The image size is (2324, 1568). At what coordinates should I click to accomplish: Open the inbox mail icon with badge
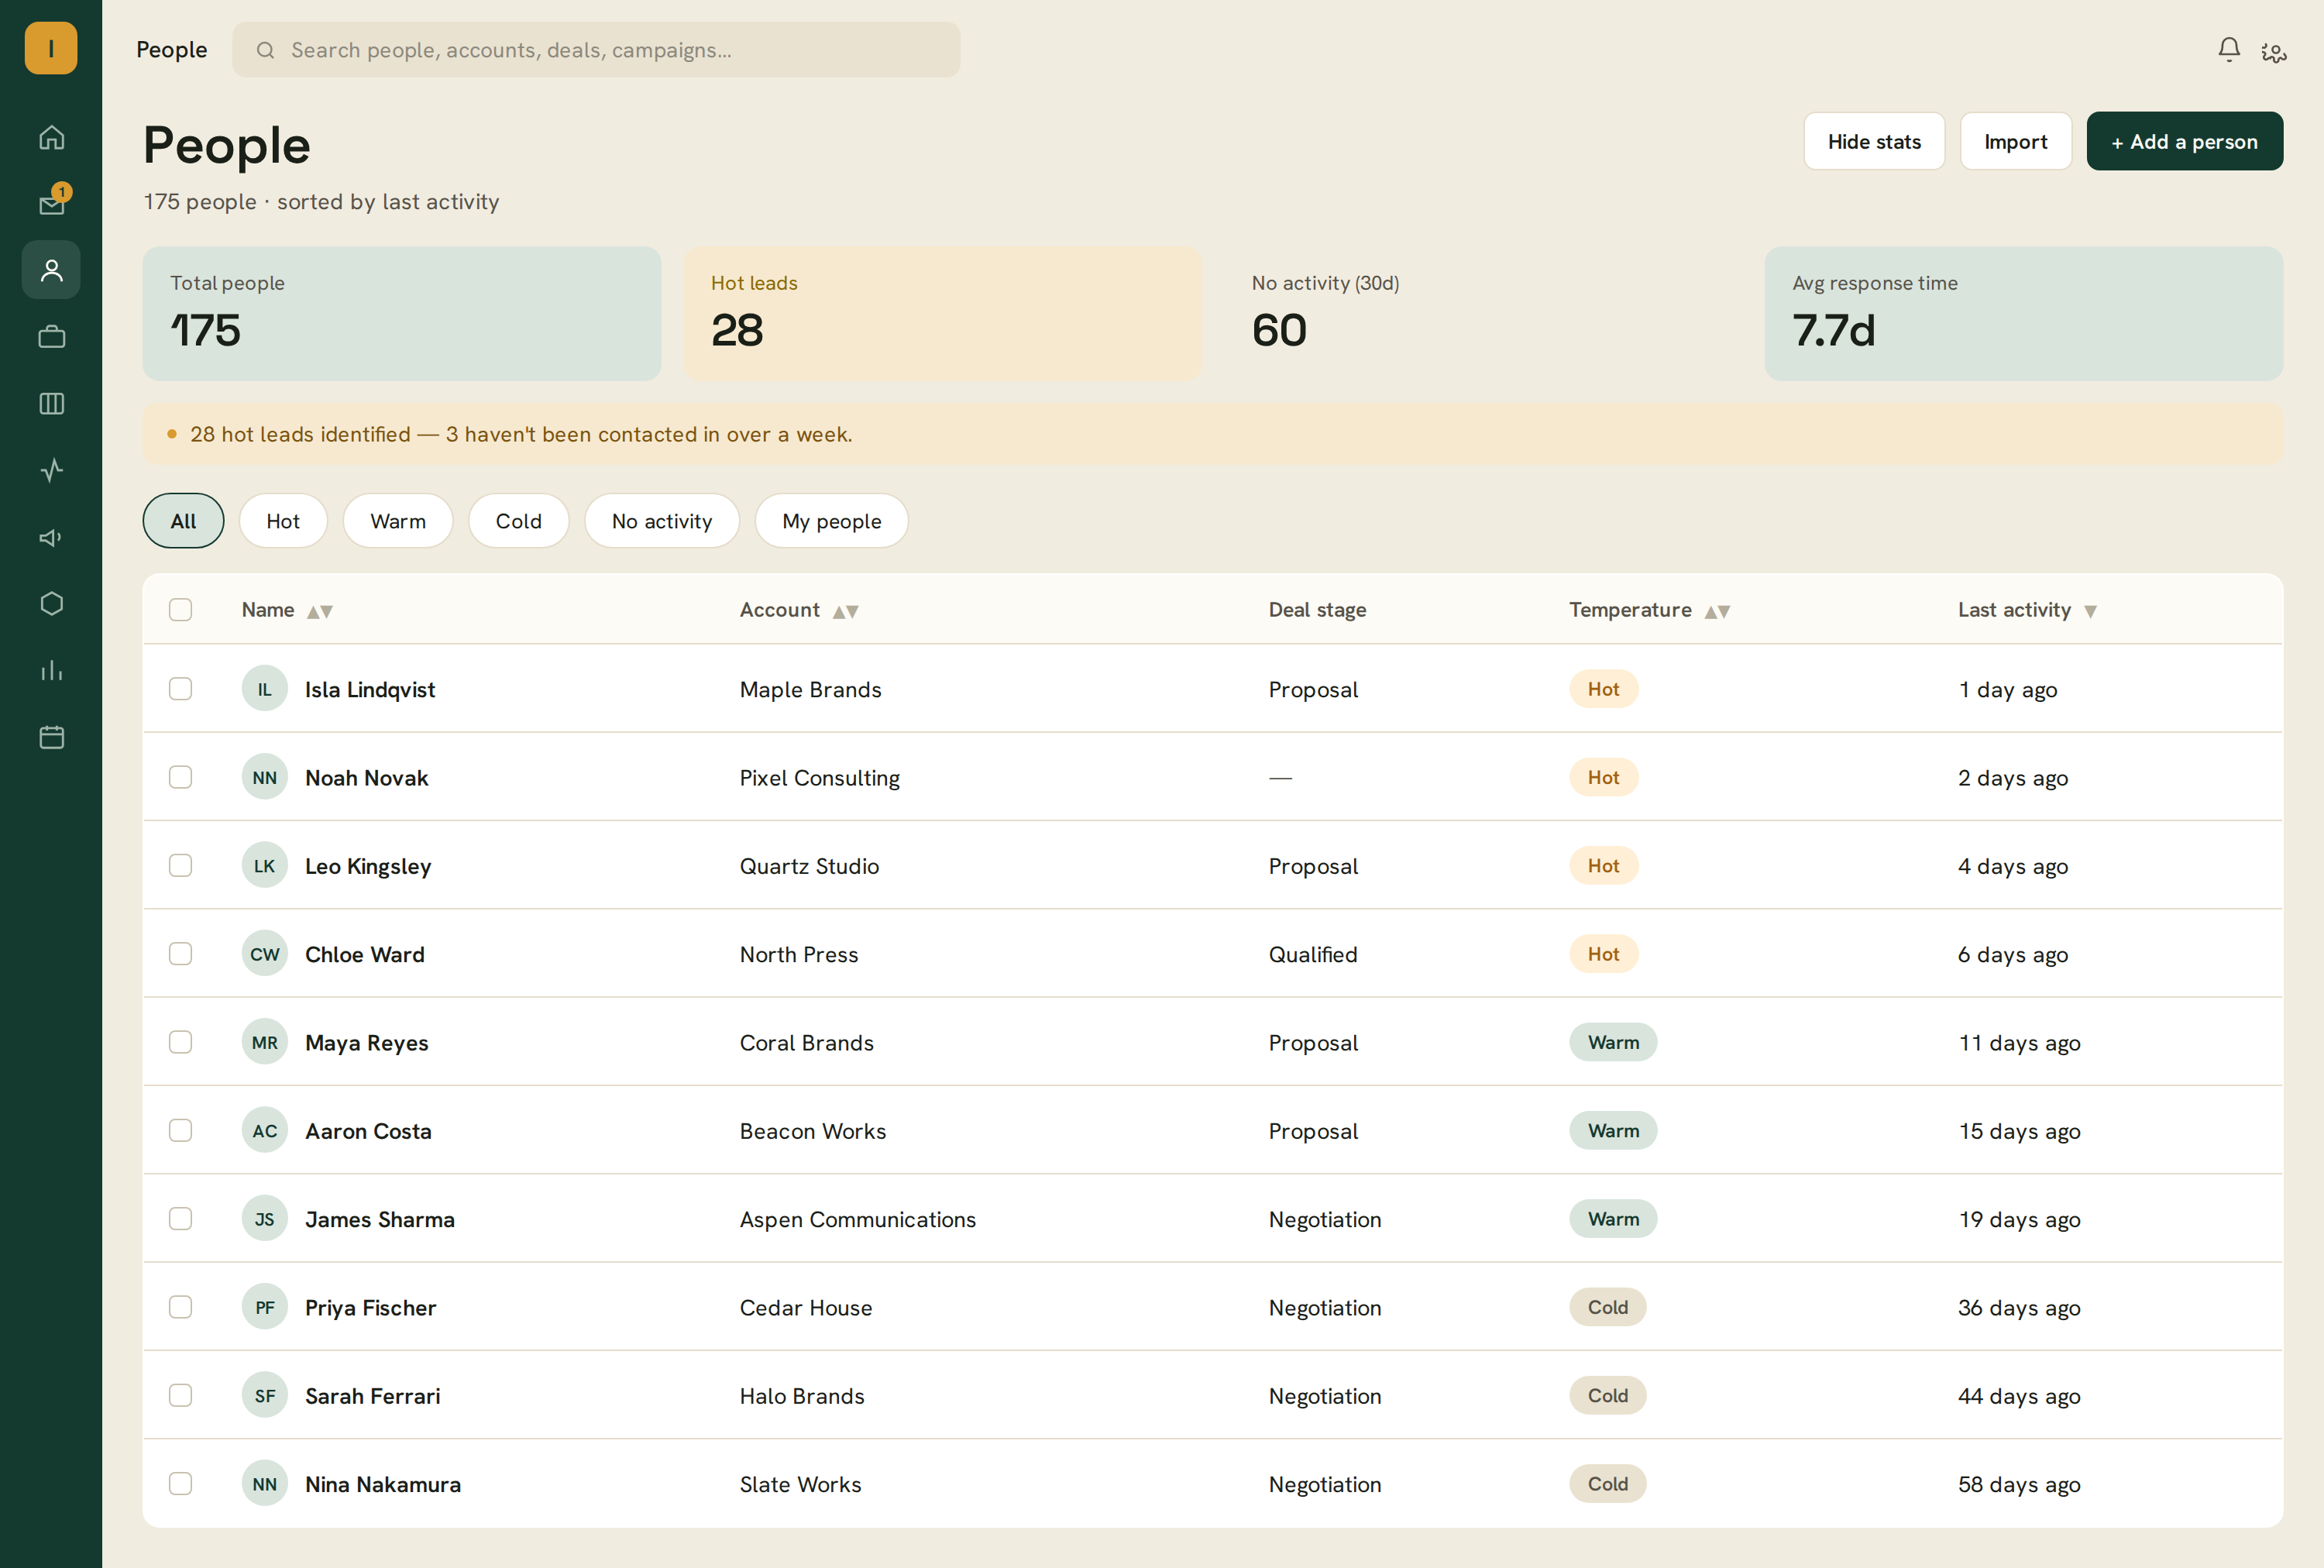pyautogui.click(x=51, y=204)
